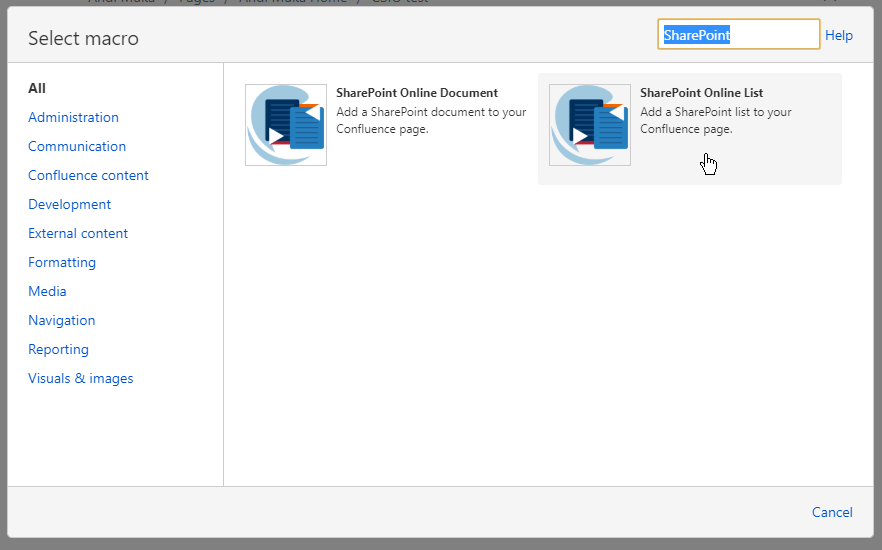882x550 pixels.
Task: Filter by Reporting macros
Action: (x=58, y=349)
